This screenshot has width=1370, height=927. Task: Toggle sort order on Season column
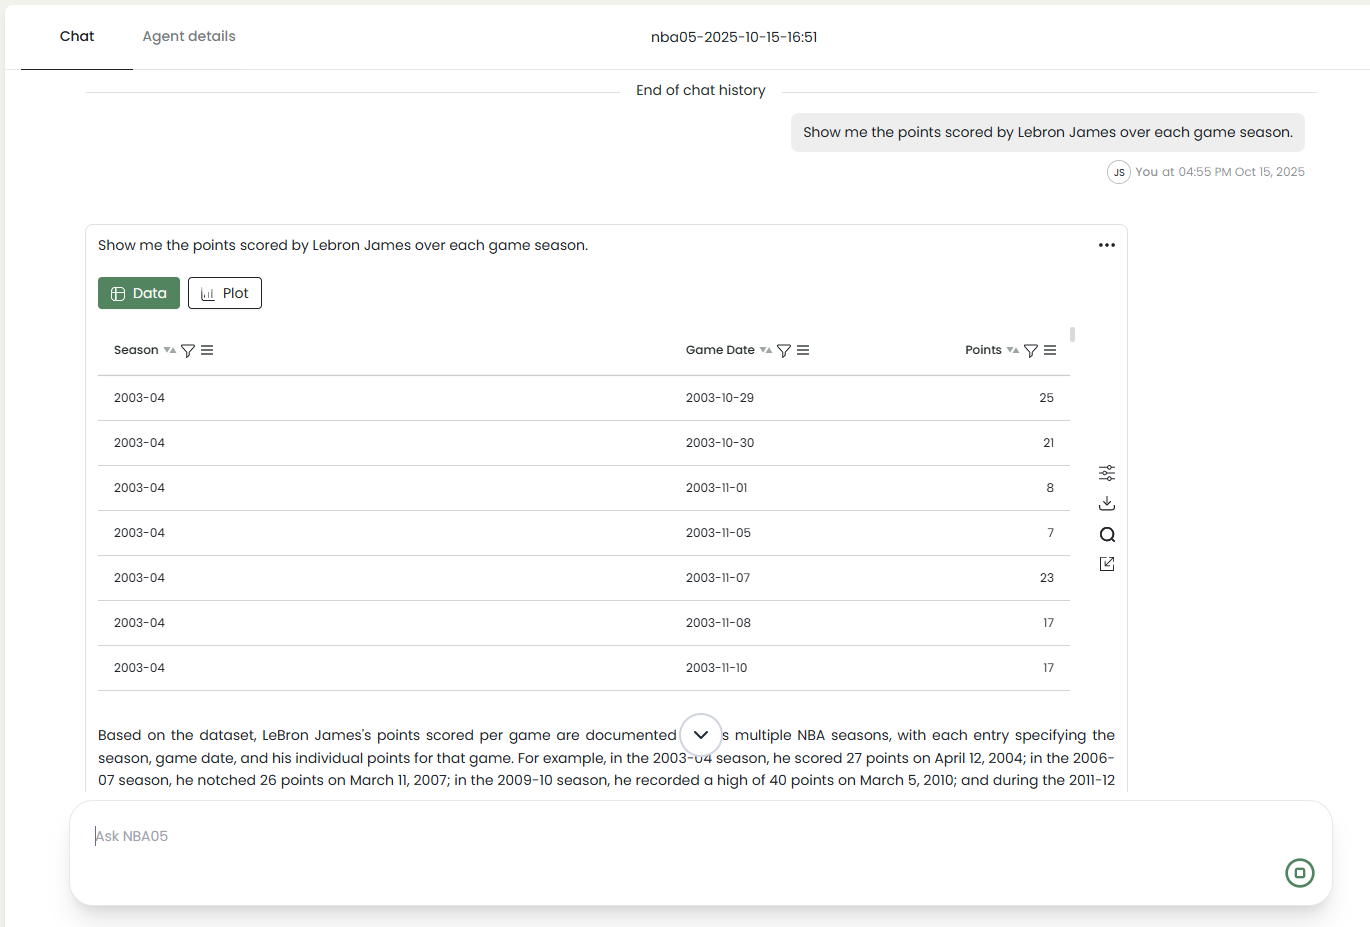[x=170, y=350]
